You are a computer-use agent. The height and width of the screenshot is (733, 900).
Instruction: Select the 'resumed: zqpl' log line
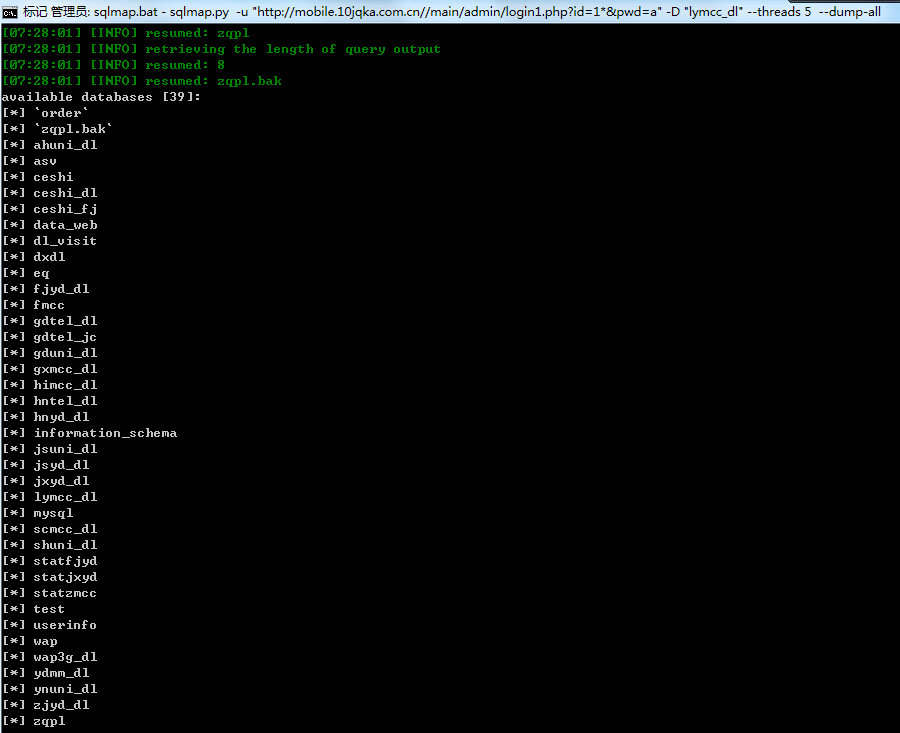coord(126,33)
